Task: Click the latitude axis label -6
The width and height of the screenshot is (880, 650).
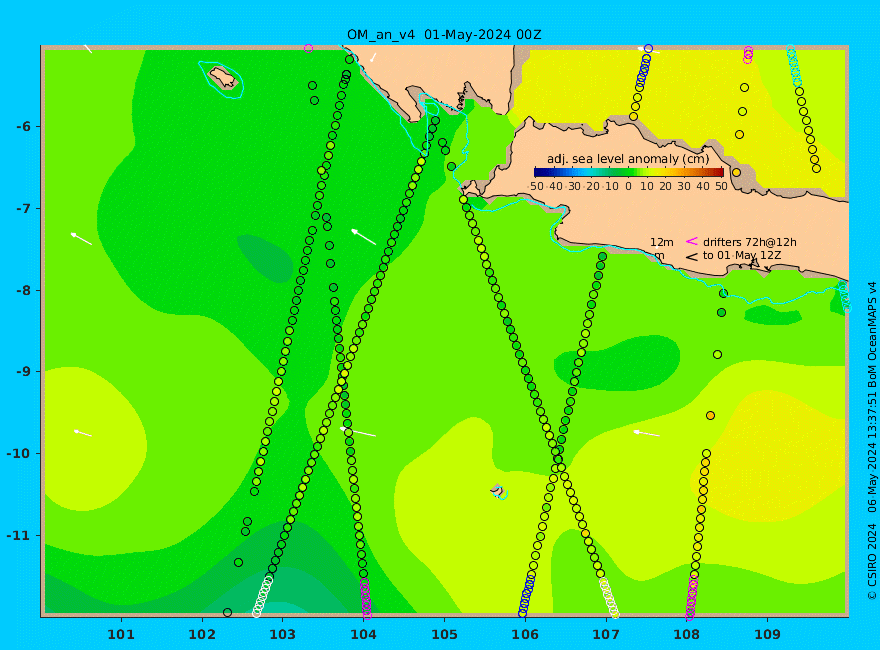Action: point(24,127)
